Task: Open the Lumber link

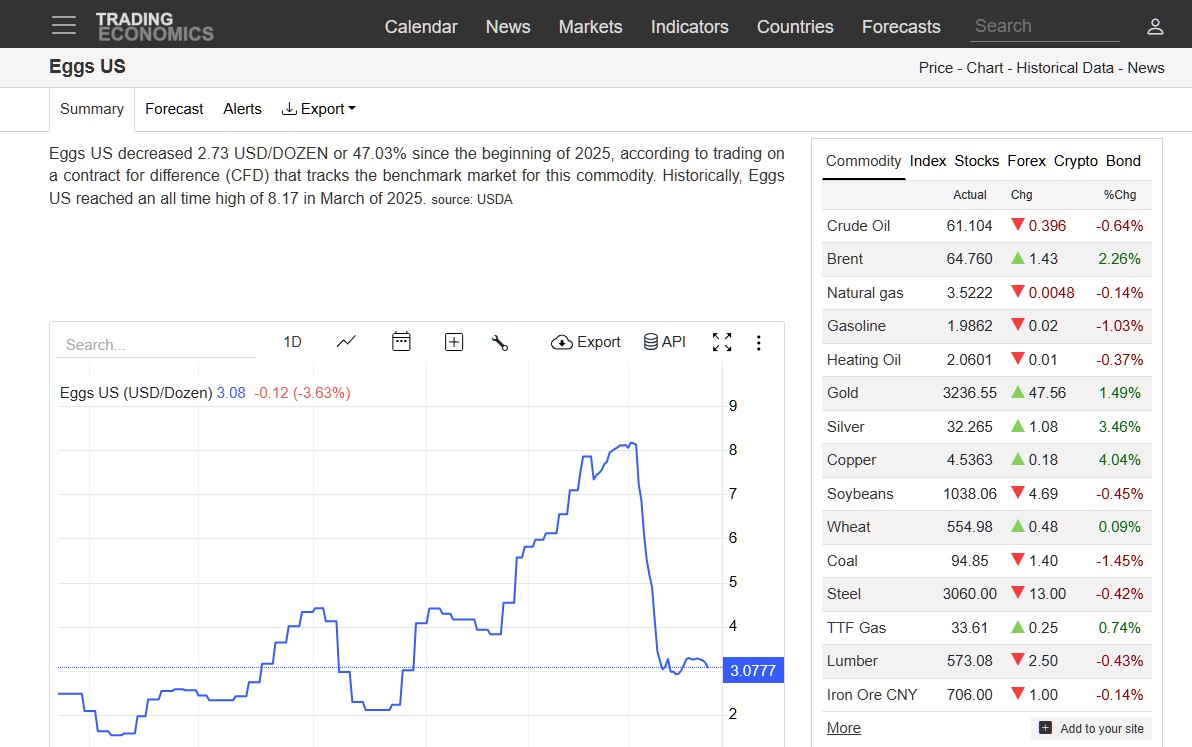Action: (852, 661)
